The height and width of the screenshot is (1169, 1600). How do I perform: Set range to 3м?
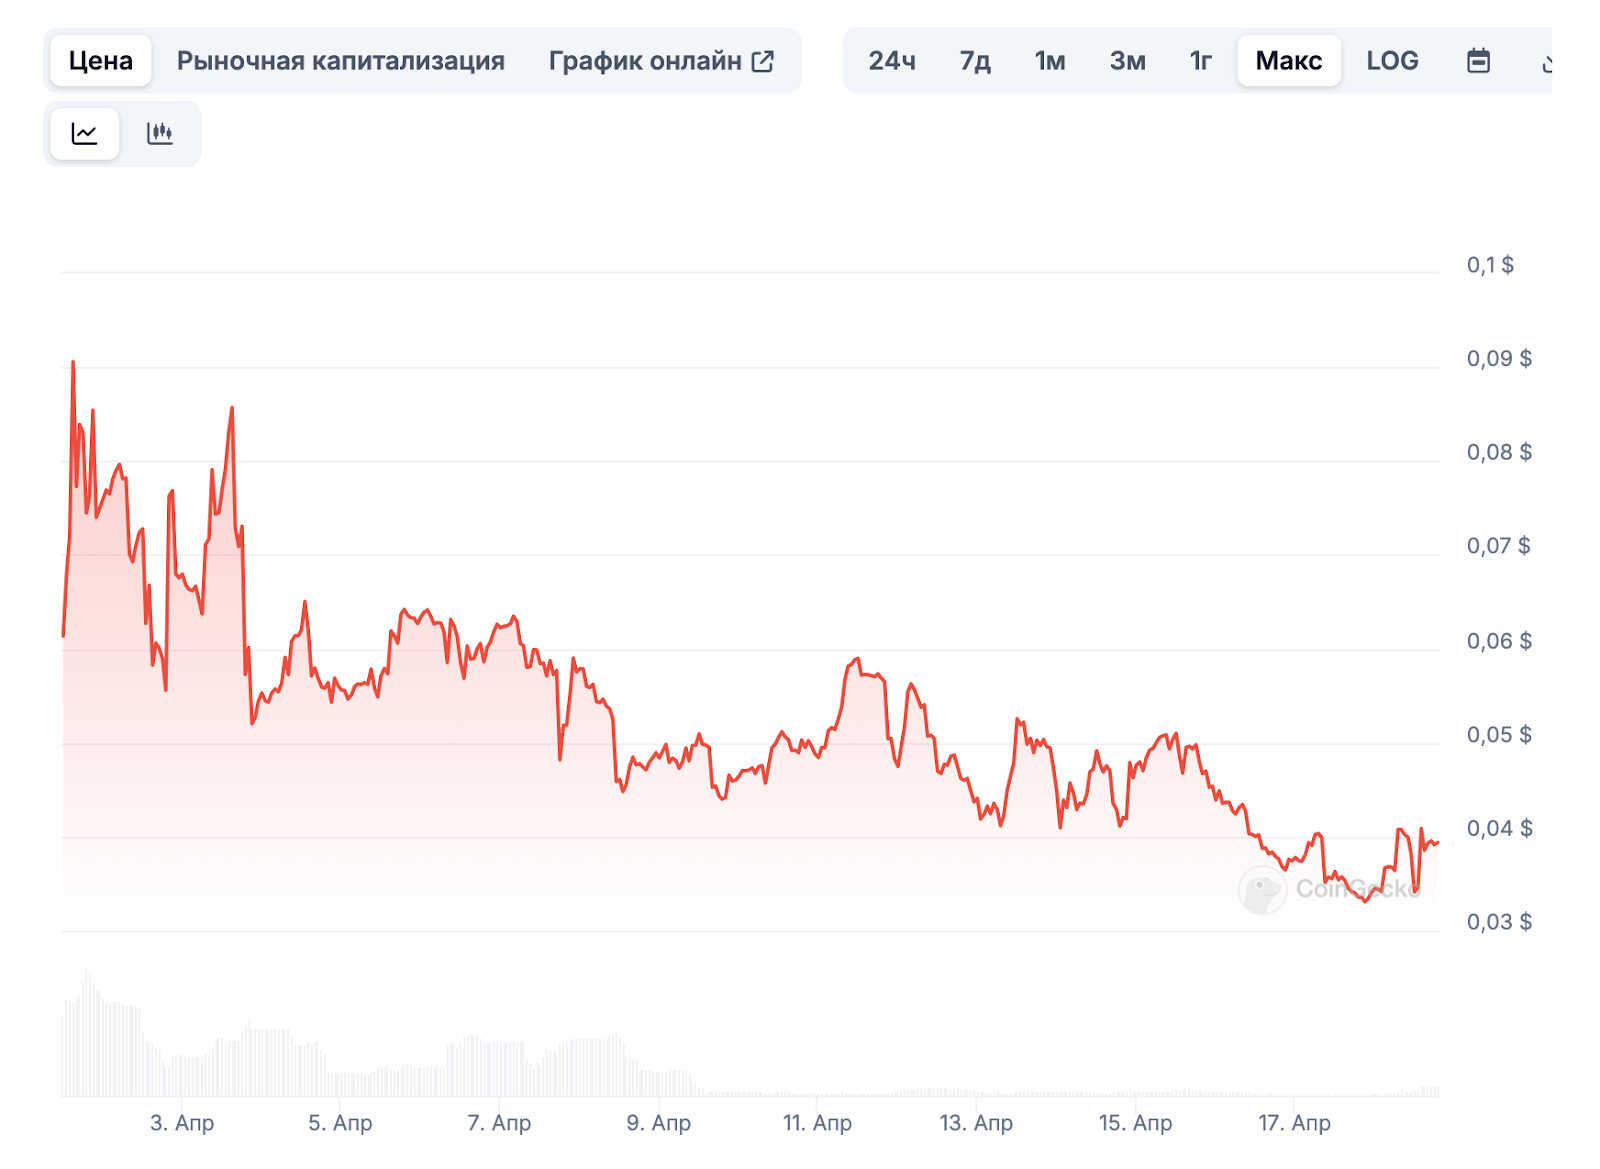(x=1128, y=61)
